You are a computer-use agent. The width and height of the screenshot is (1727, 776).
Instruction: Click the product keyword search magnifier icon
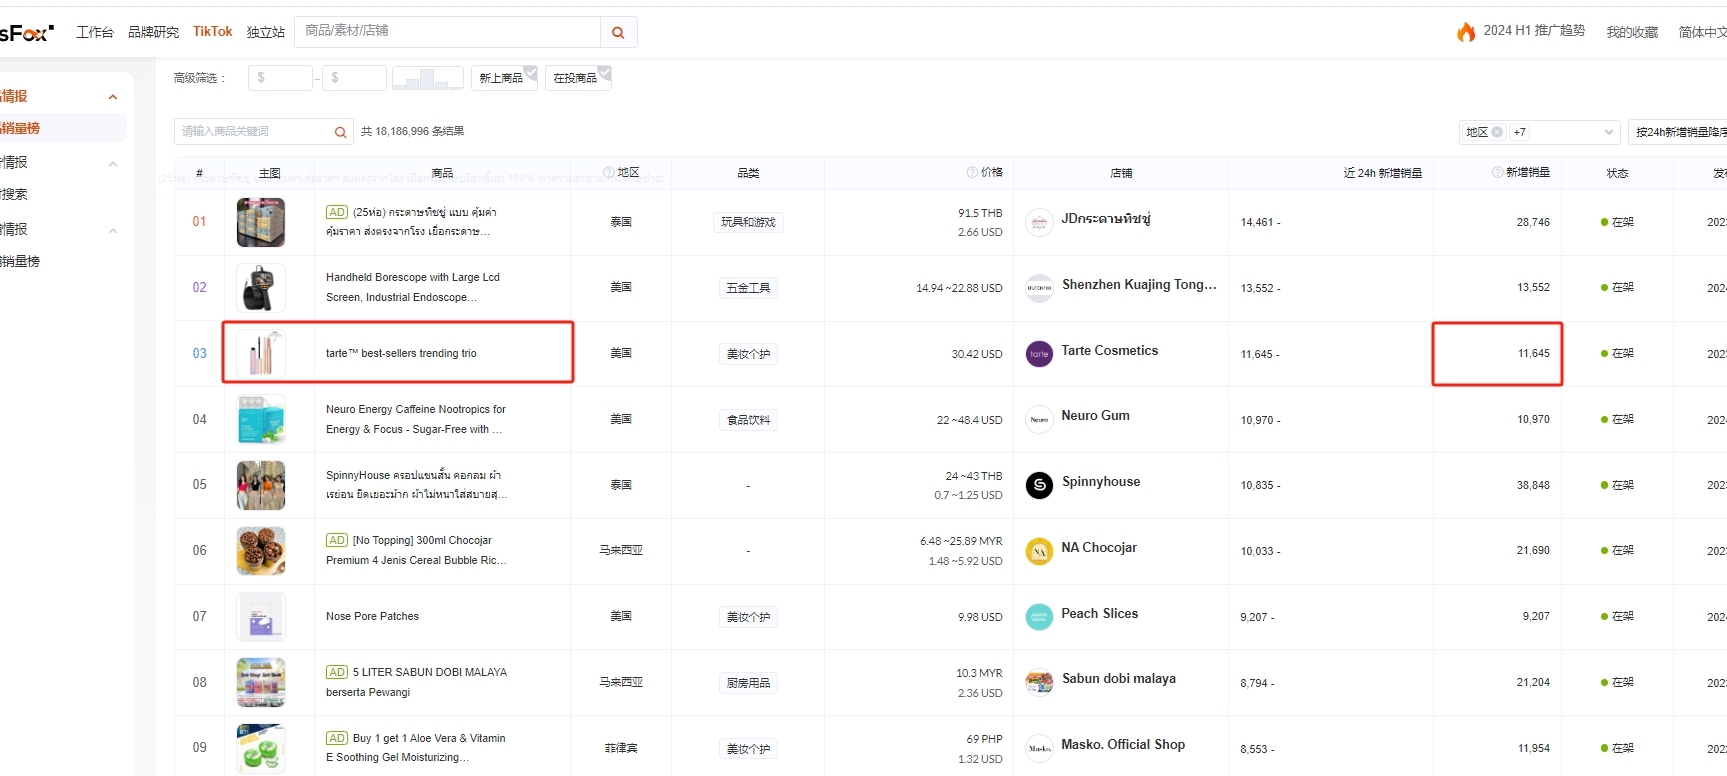click(340, 132)
